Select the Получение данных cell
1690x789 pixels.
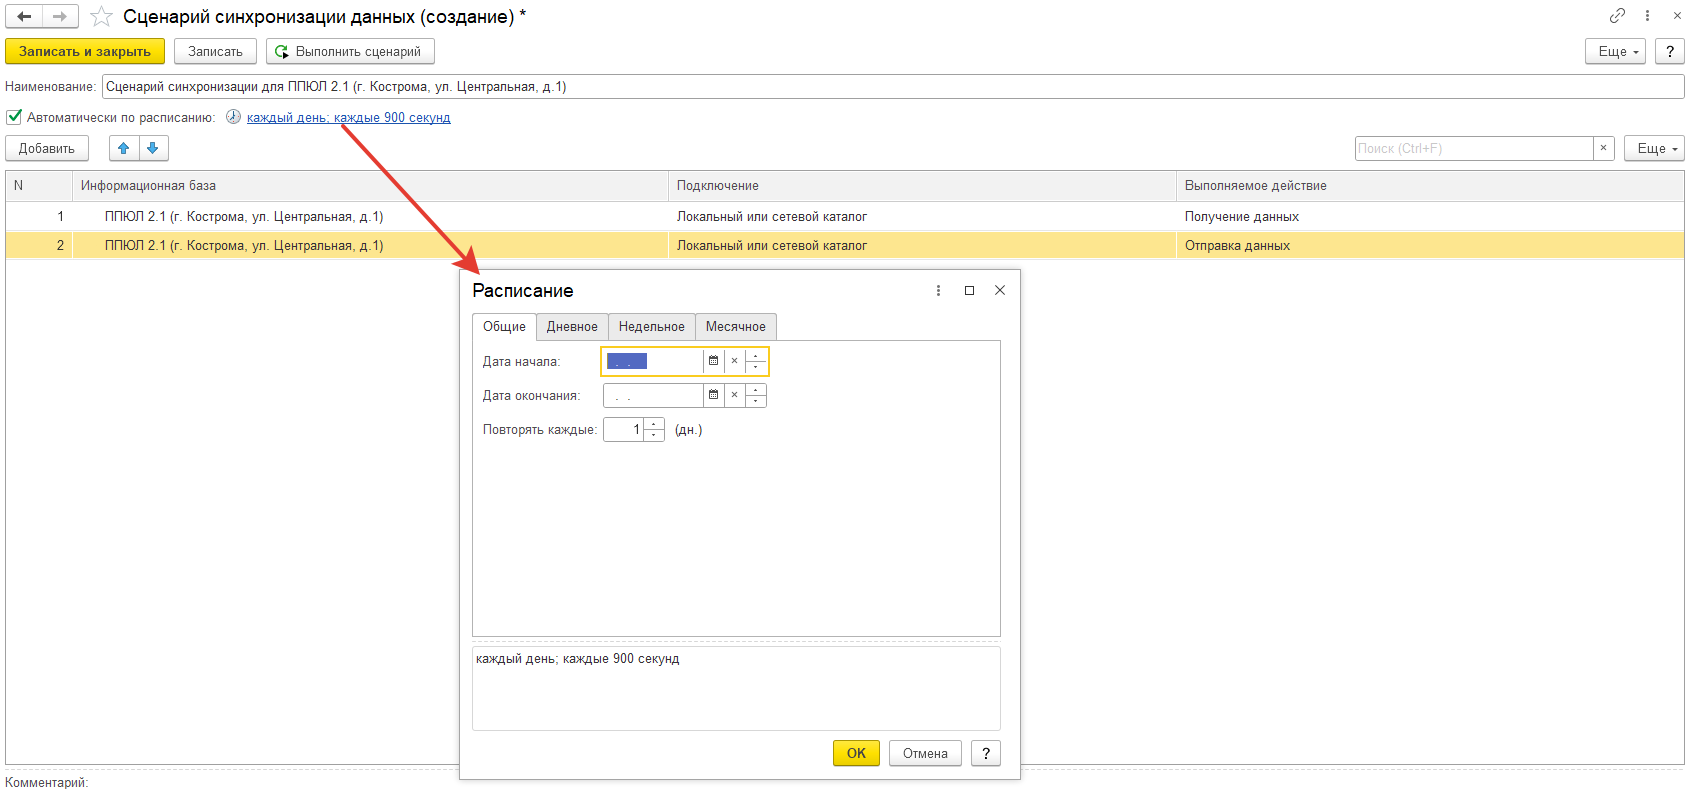pos(1430,216)
